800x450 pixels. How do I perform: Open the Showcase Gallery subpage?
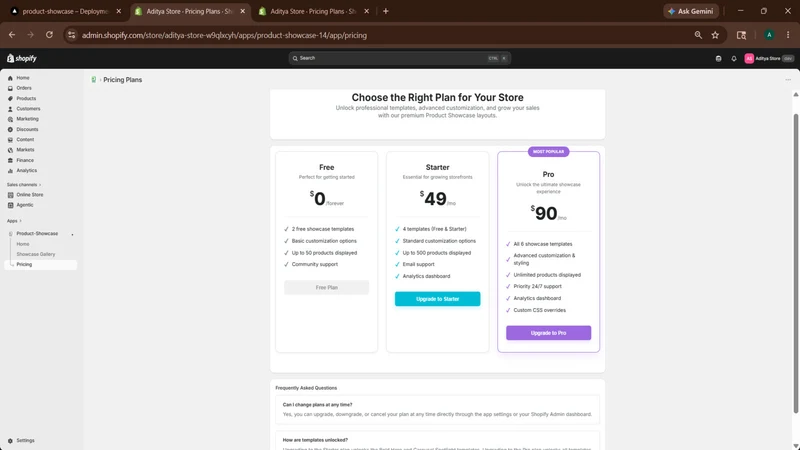click(36, 254)
